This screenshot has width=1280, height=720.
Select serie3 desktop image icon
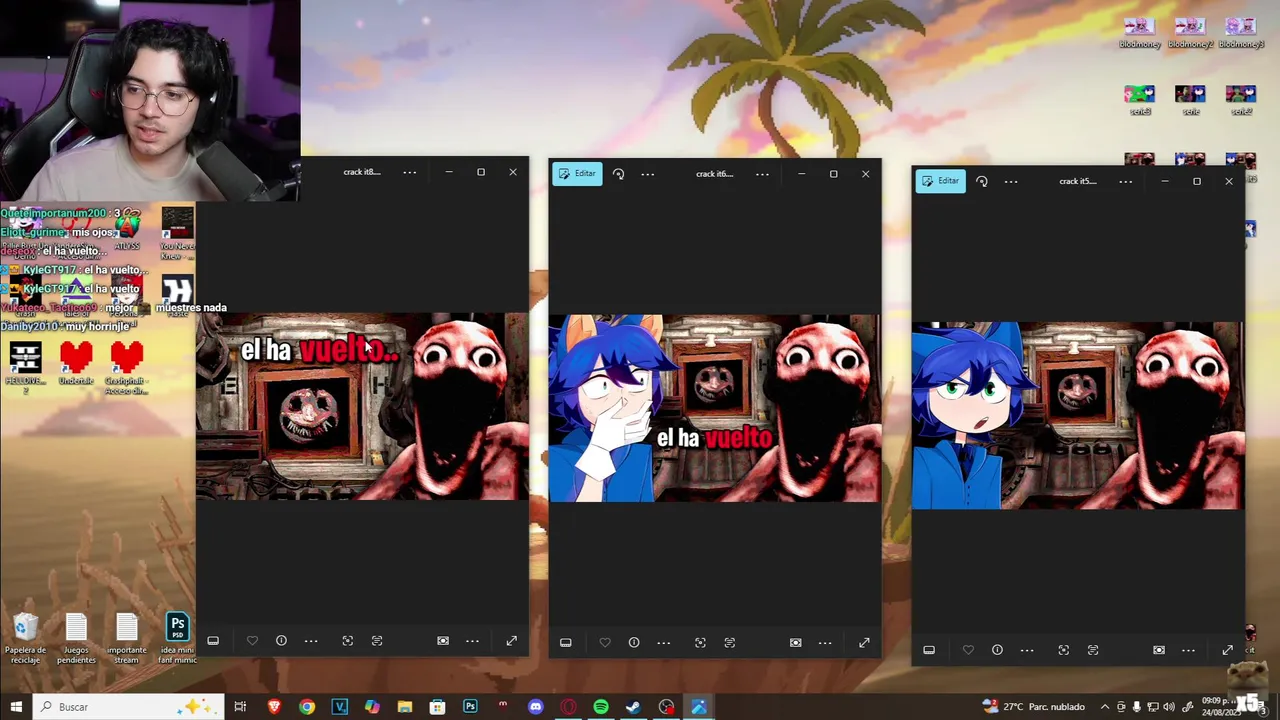pyautogui.click(x=1140, y=100)
